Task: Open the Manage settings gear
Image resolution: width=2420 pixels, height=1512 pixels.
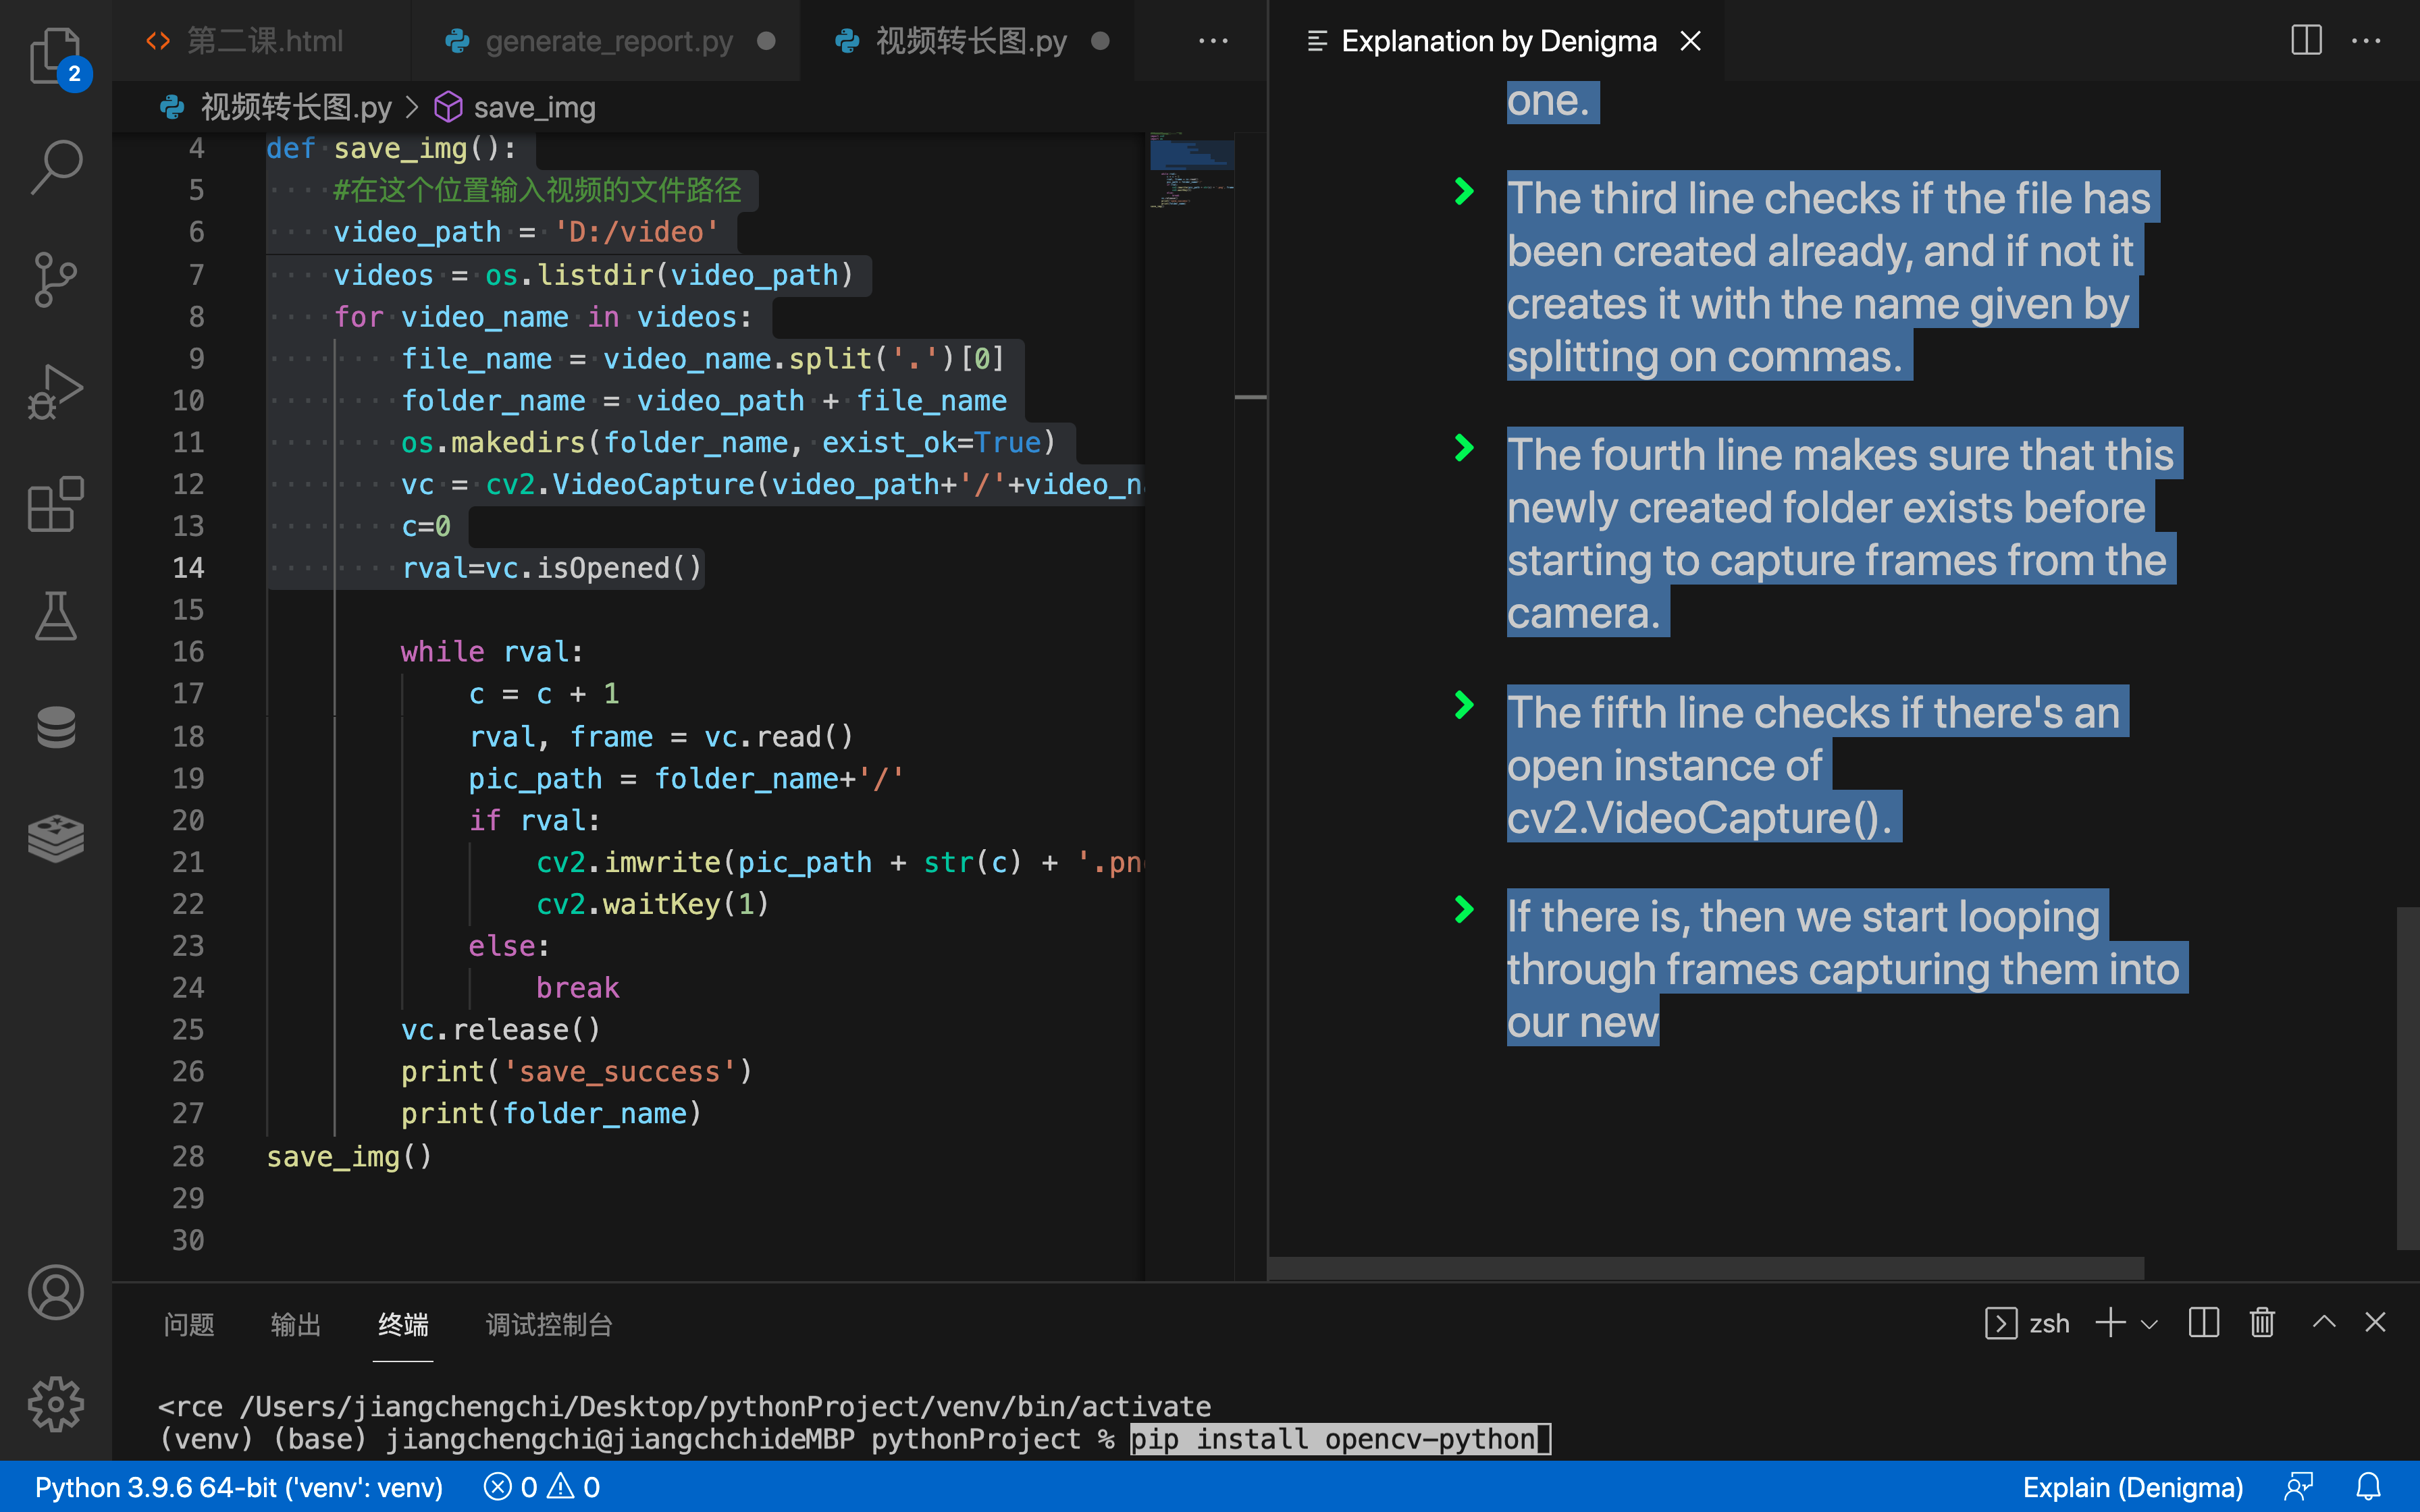Action: click(55, 1404)
